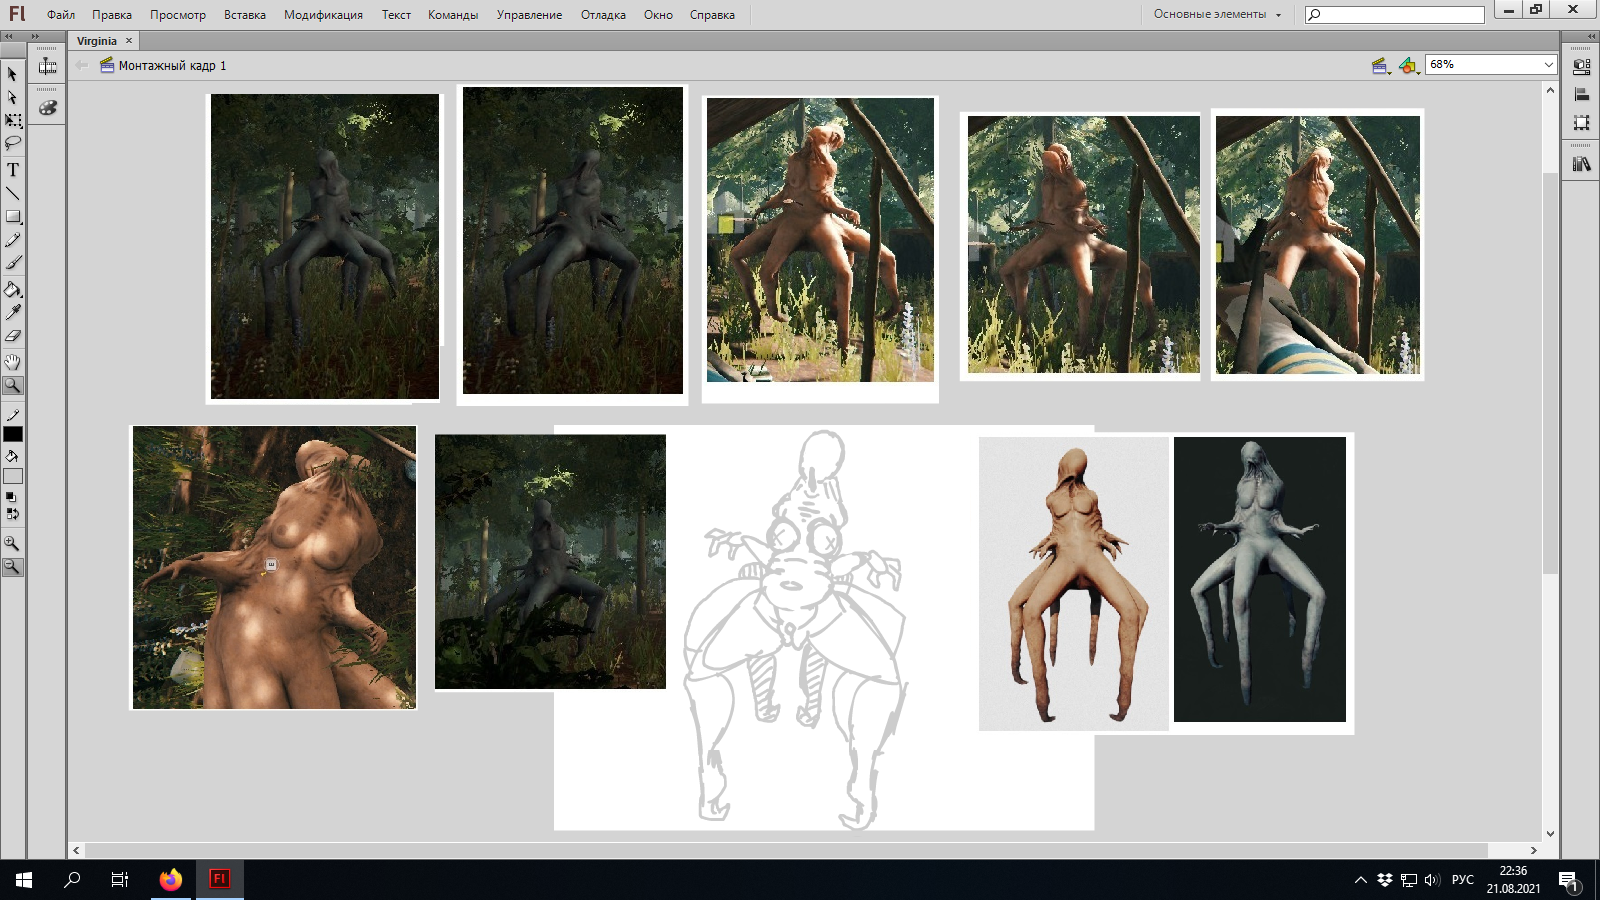The width and height of the screenshot is (1600, 900).
Task: Open the Align panel icon
Action: 1581,95
